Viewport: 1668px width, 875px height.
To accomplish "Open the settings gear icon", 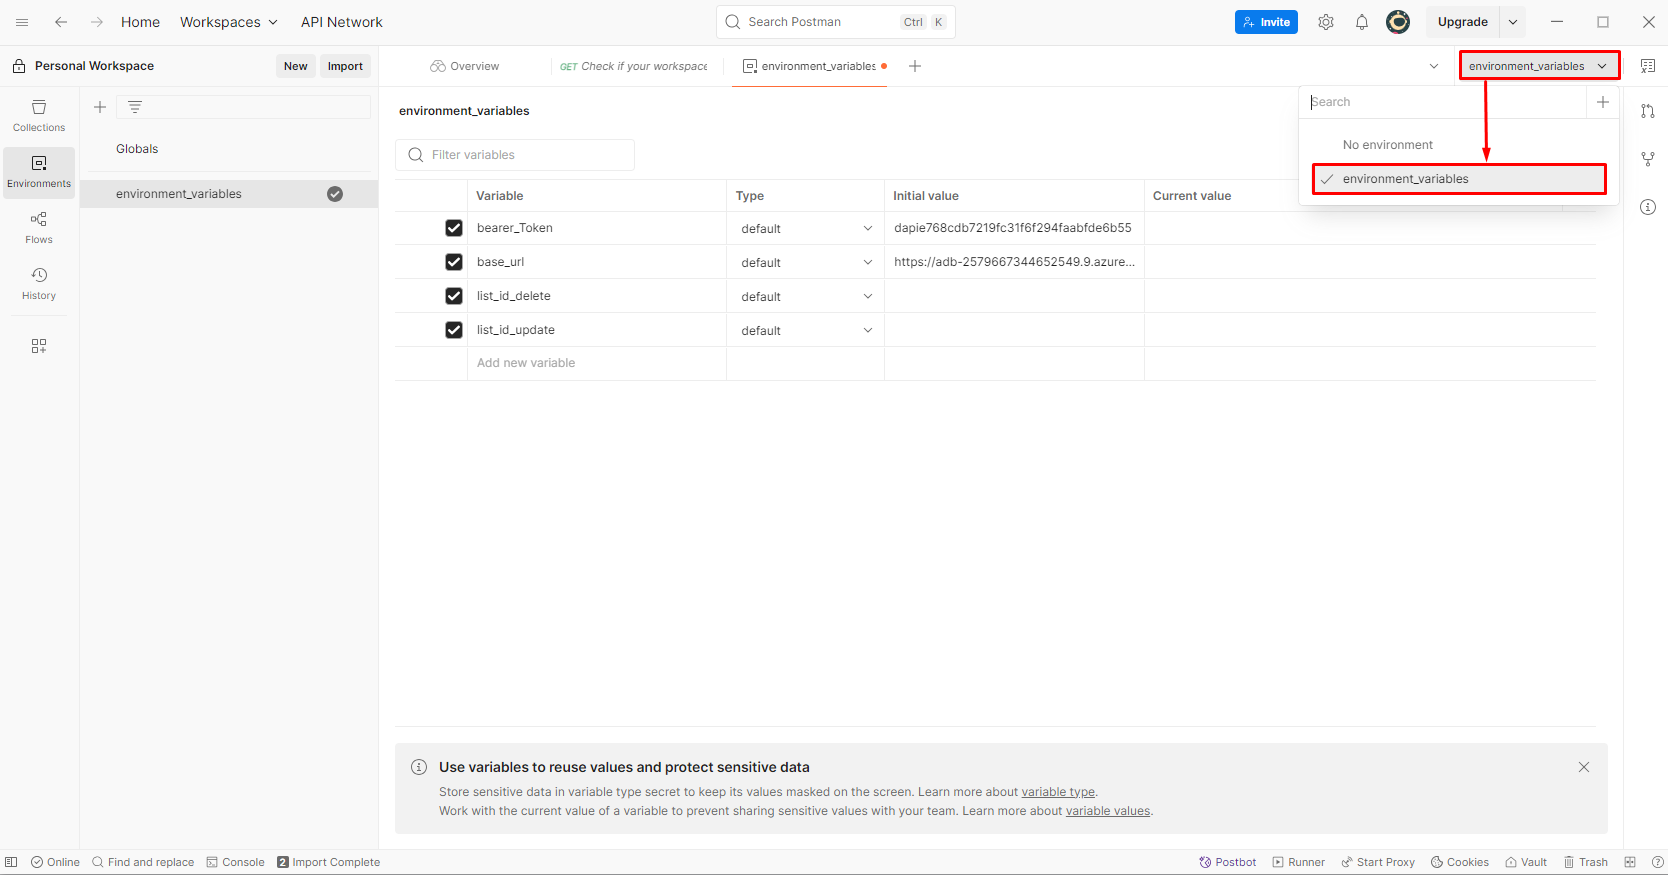I will pos(1326,22).
